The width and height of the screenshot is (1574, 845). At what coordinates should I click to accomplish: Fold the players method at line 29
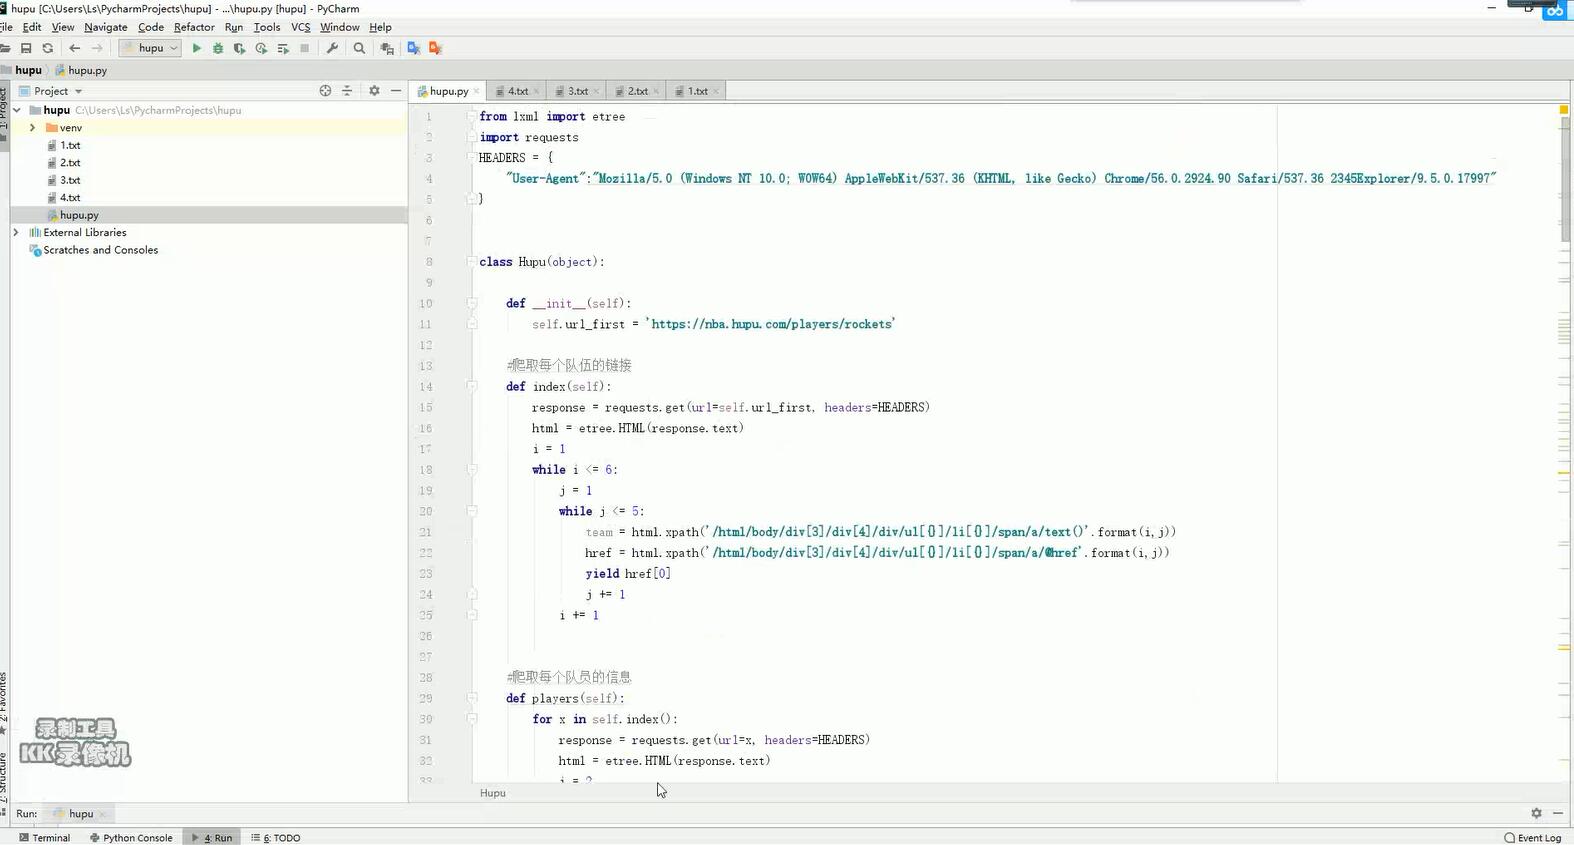471,698
